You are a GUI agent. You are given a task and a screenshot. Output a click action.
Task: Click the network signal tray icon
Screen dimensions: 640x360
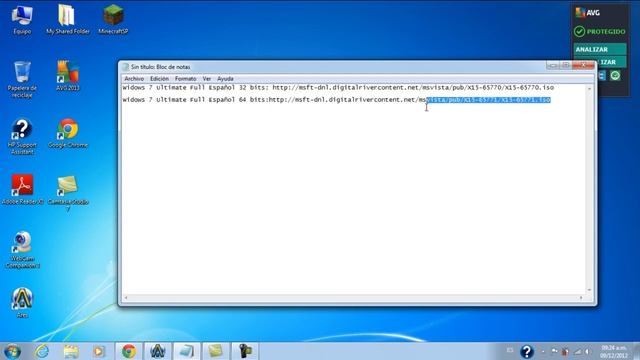point(577,351)
